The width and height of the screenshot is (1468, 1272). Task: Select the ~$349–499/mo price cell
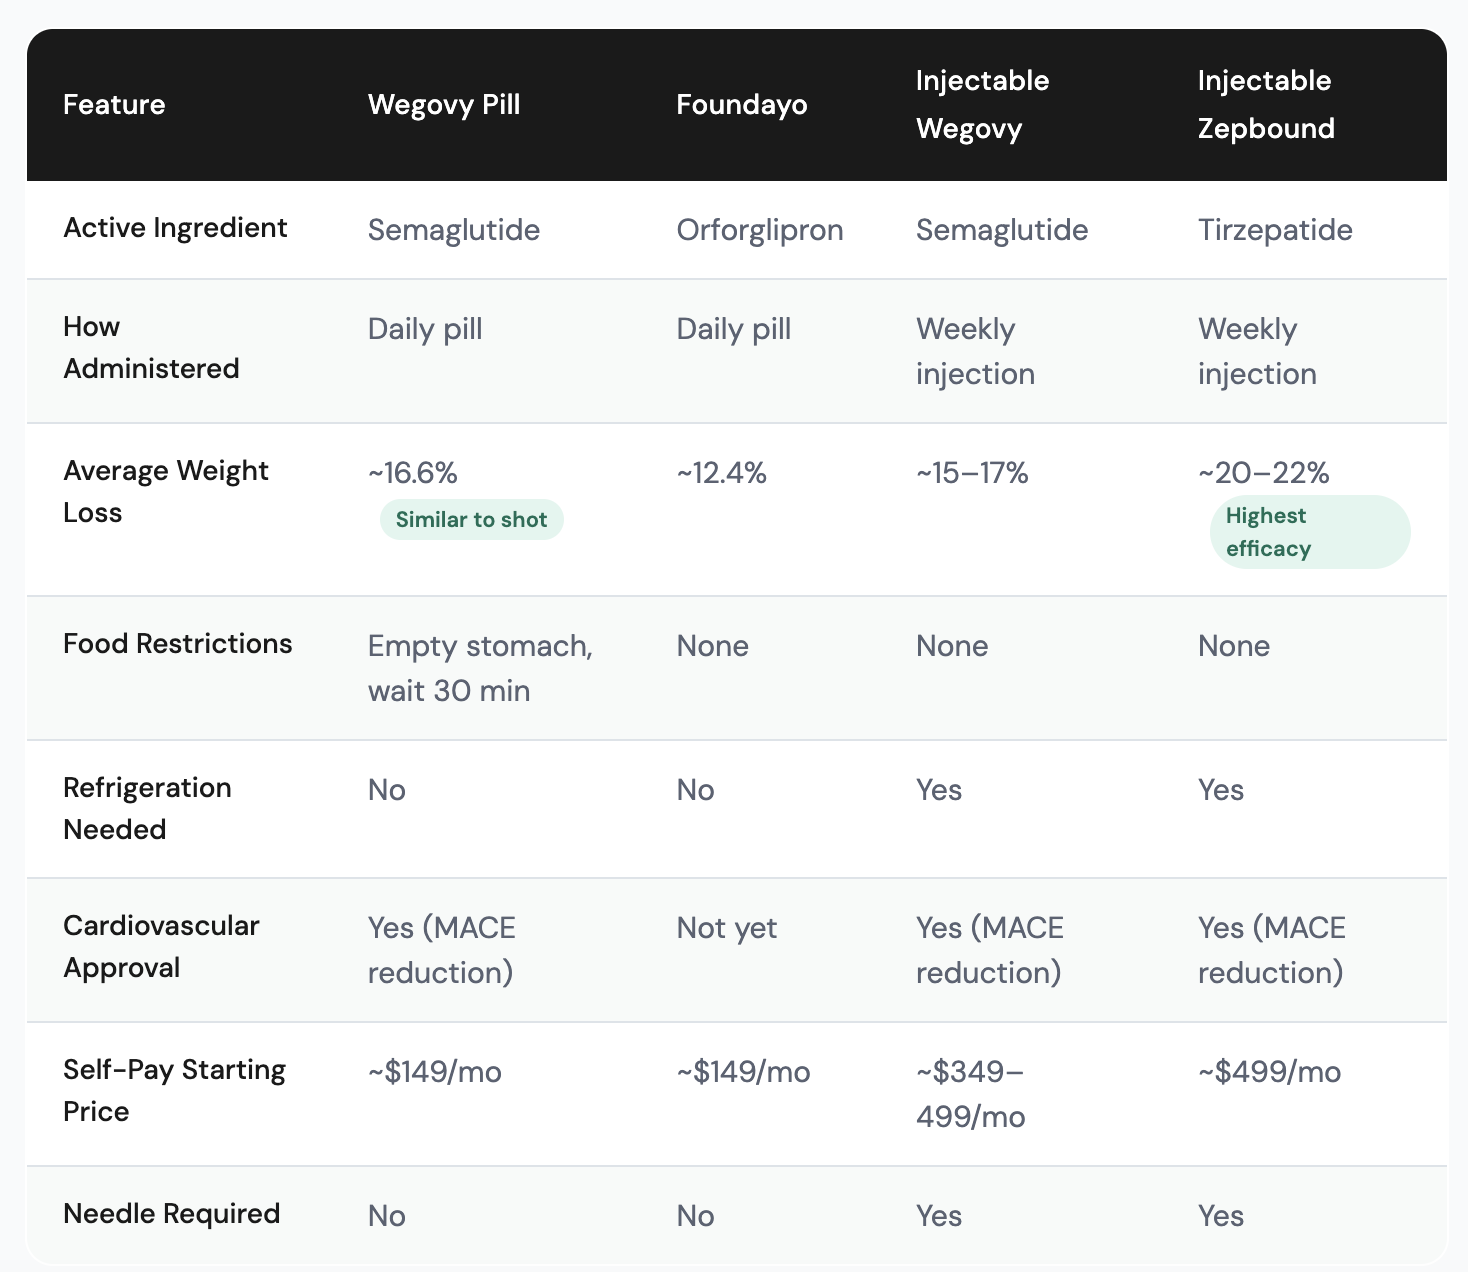[x=970, y=1094]
